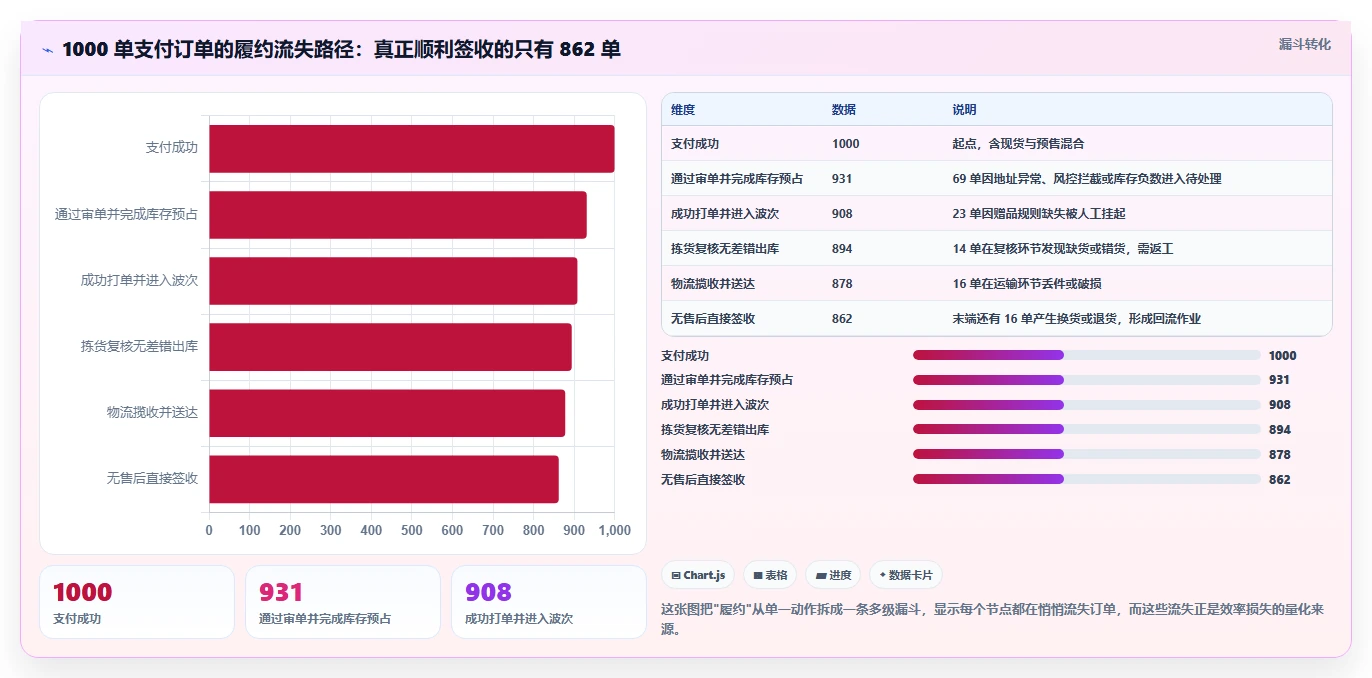Click the 成功打单并进入波次 chart bar
The image size is (1372, 678).
click(393, 280)
